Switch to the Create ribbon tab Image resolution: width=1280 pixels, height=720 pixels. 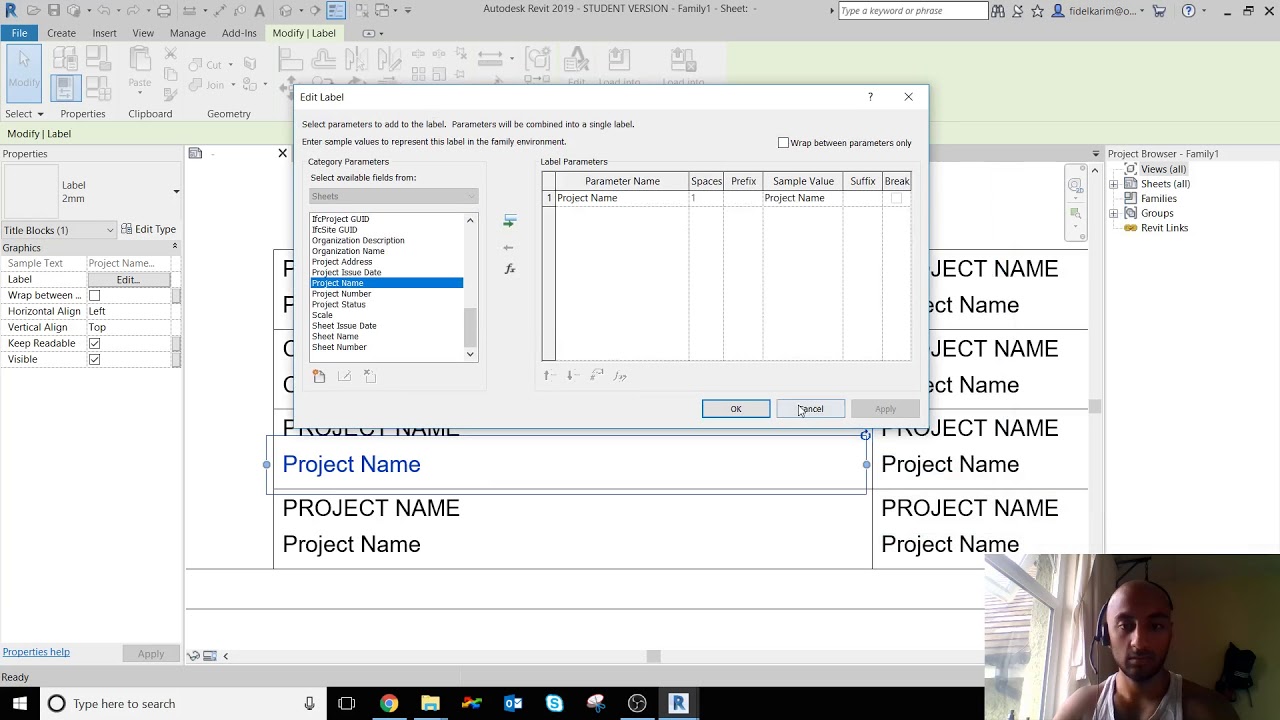click(61, 33)
